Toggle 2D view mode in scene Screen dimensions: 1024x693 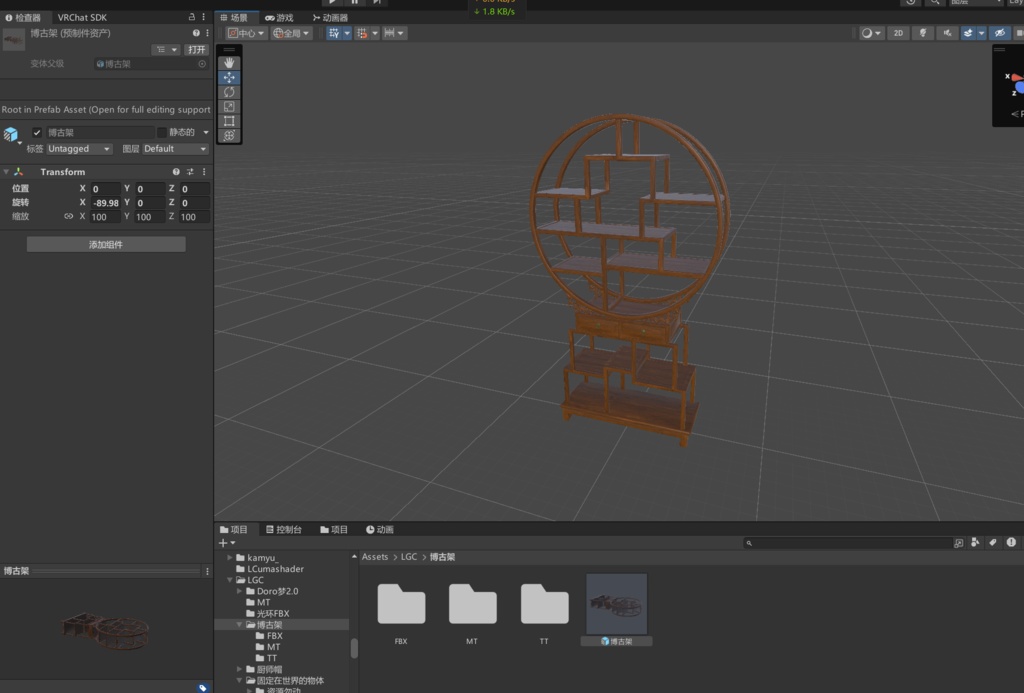coord(898,33)
